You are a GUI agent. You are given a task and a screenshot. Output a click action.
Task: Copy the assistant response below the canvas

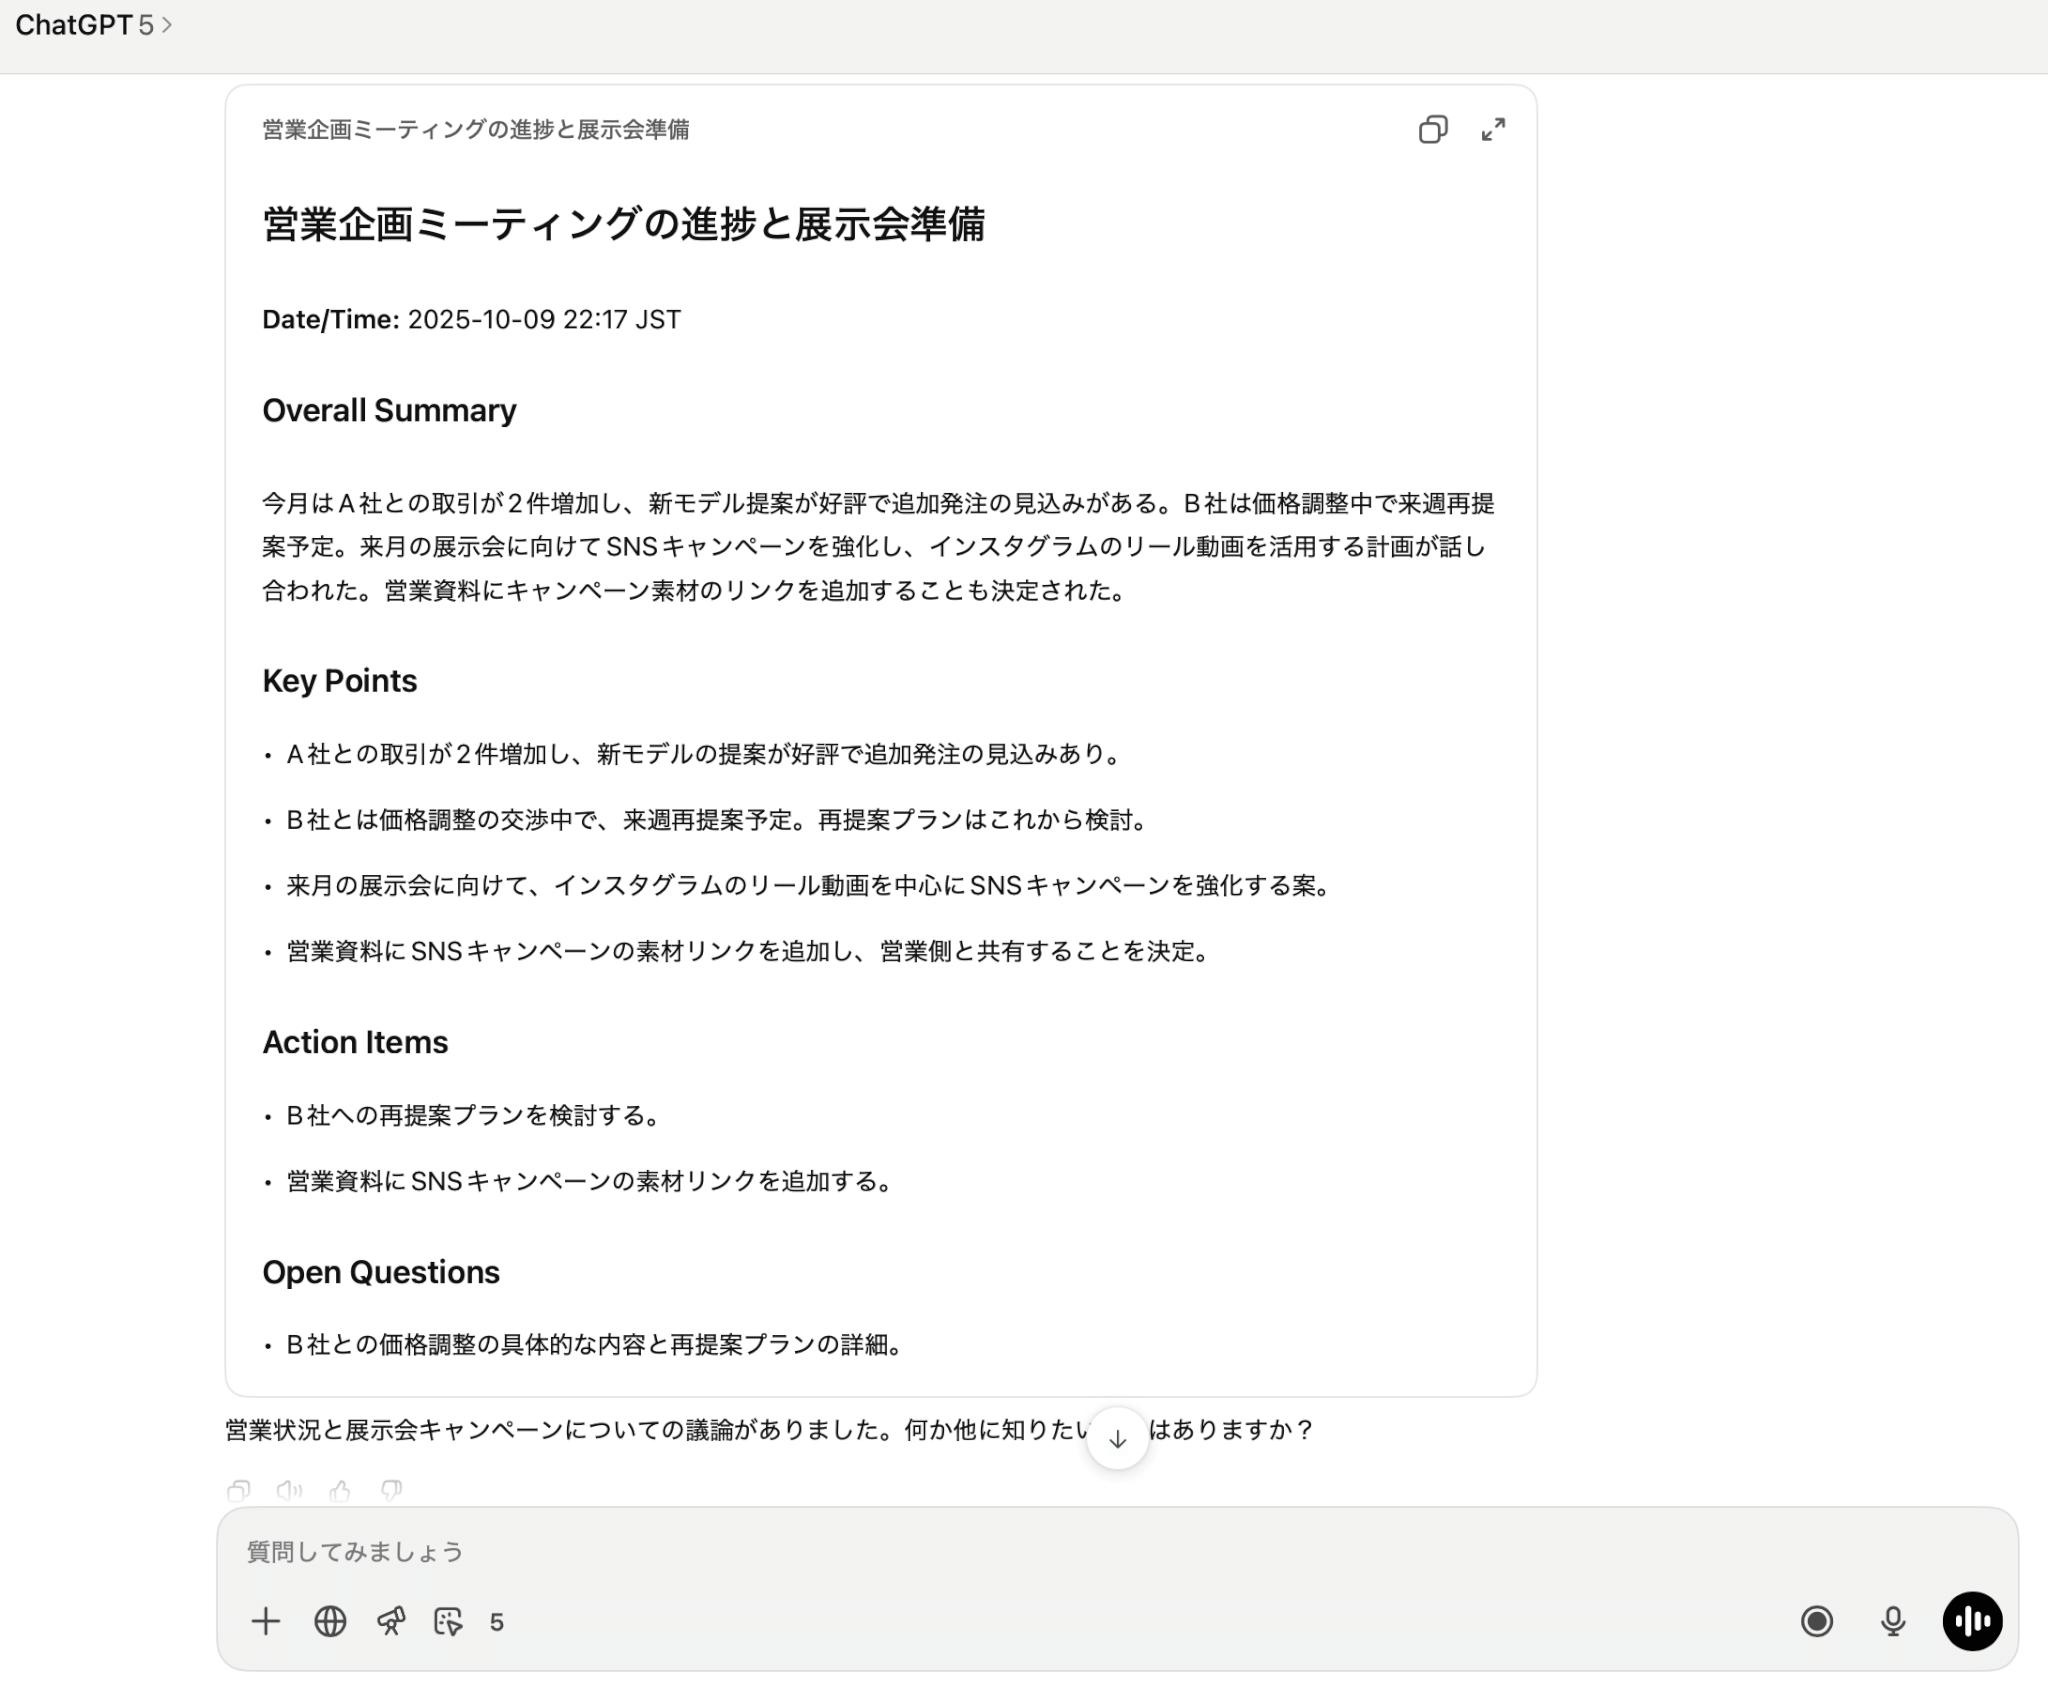tap(238, 1491)
